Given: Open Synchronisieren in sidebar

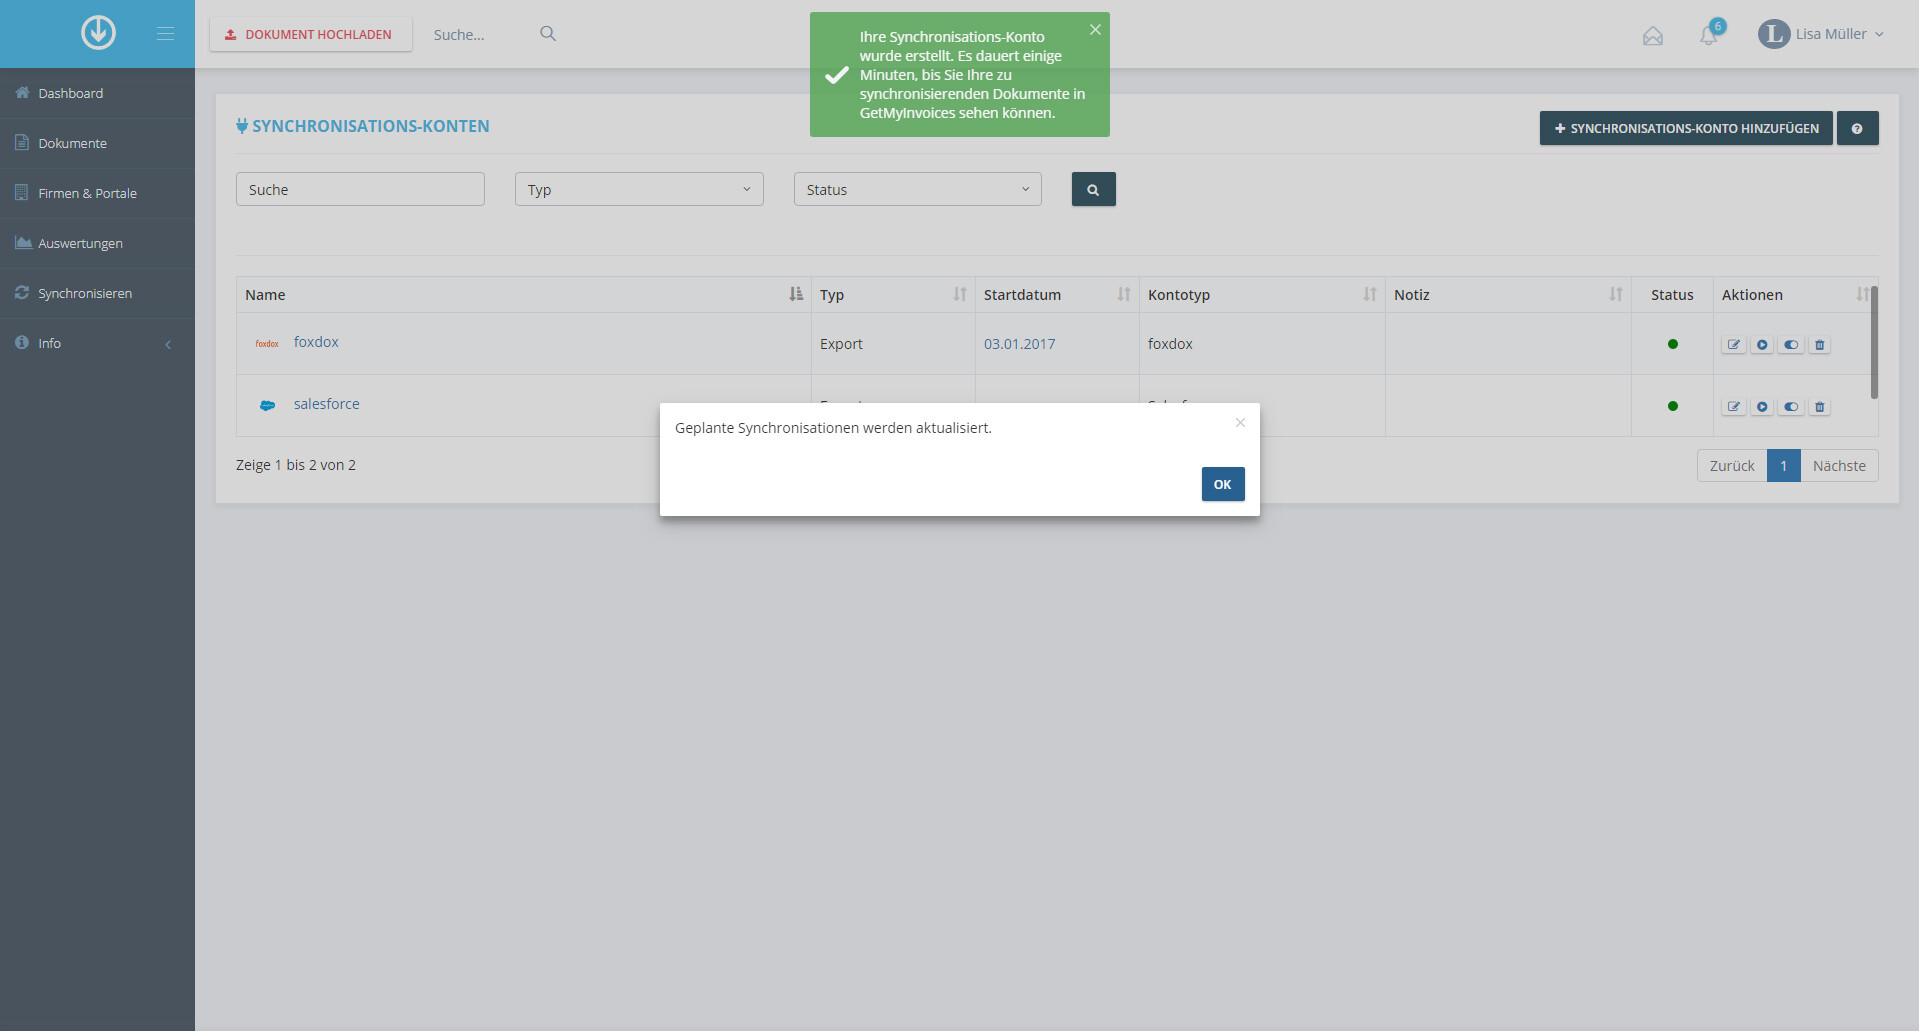Looking at the screenshot, I should click(97, 293).
